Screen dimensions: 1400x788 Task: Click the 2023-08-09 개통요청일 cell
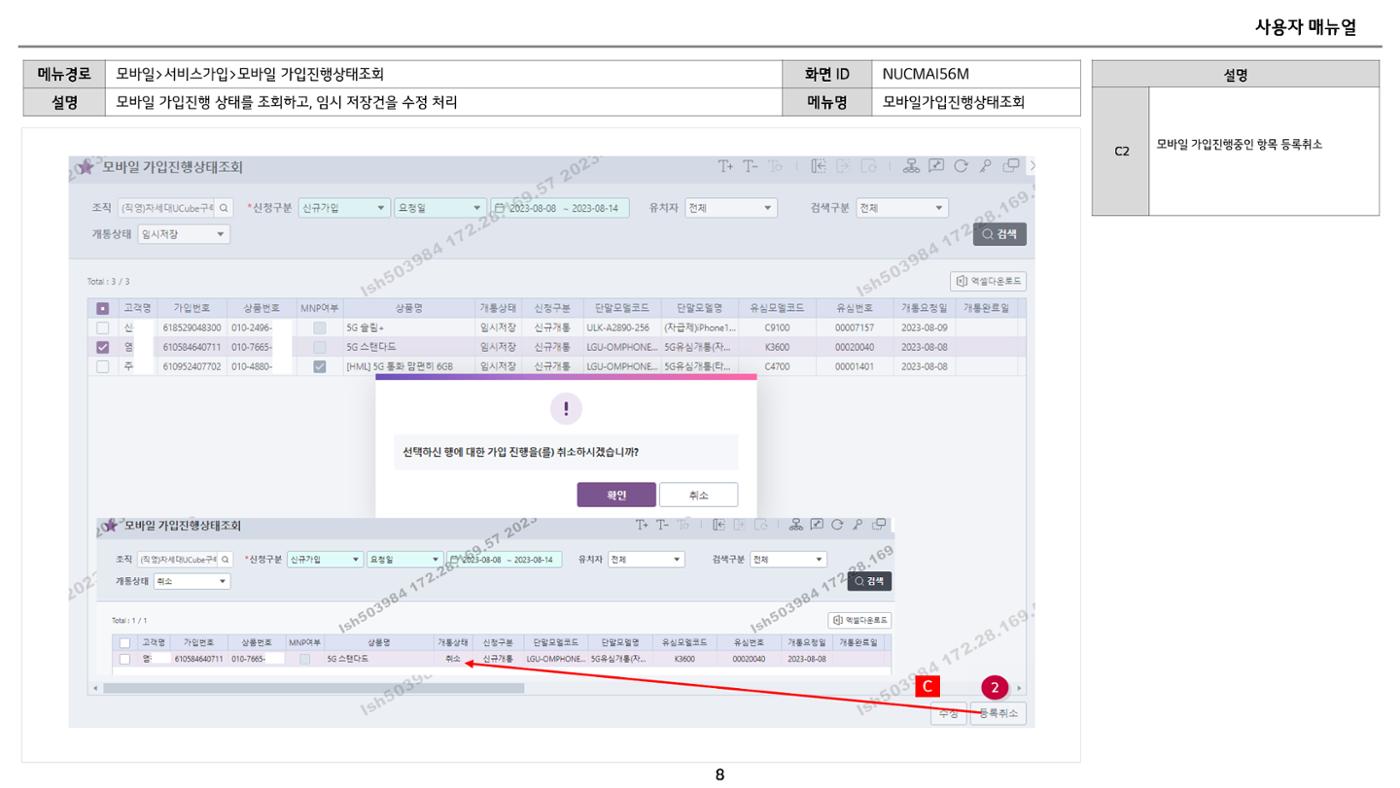coord(923,328)
